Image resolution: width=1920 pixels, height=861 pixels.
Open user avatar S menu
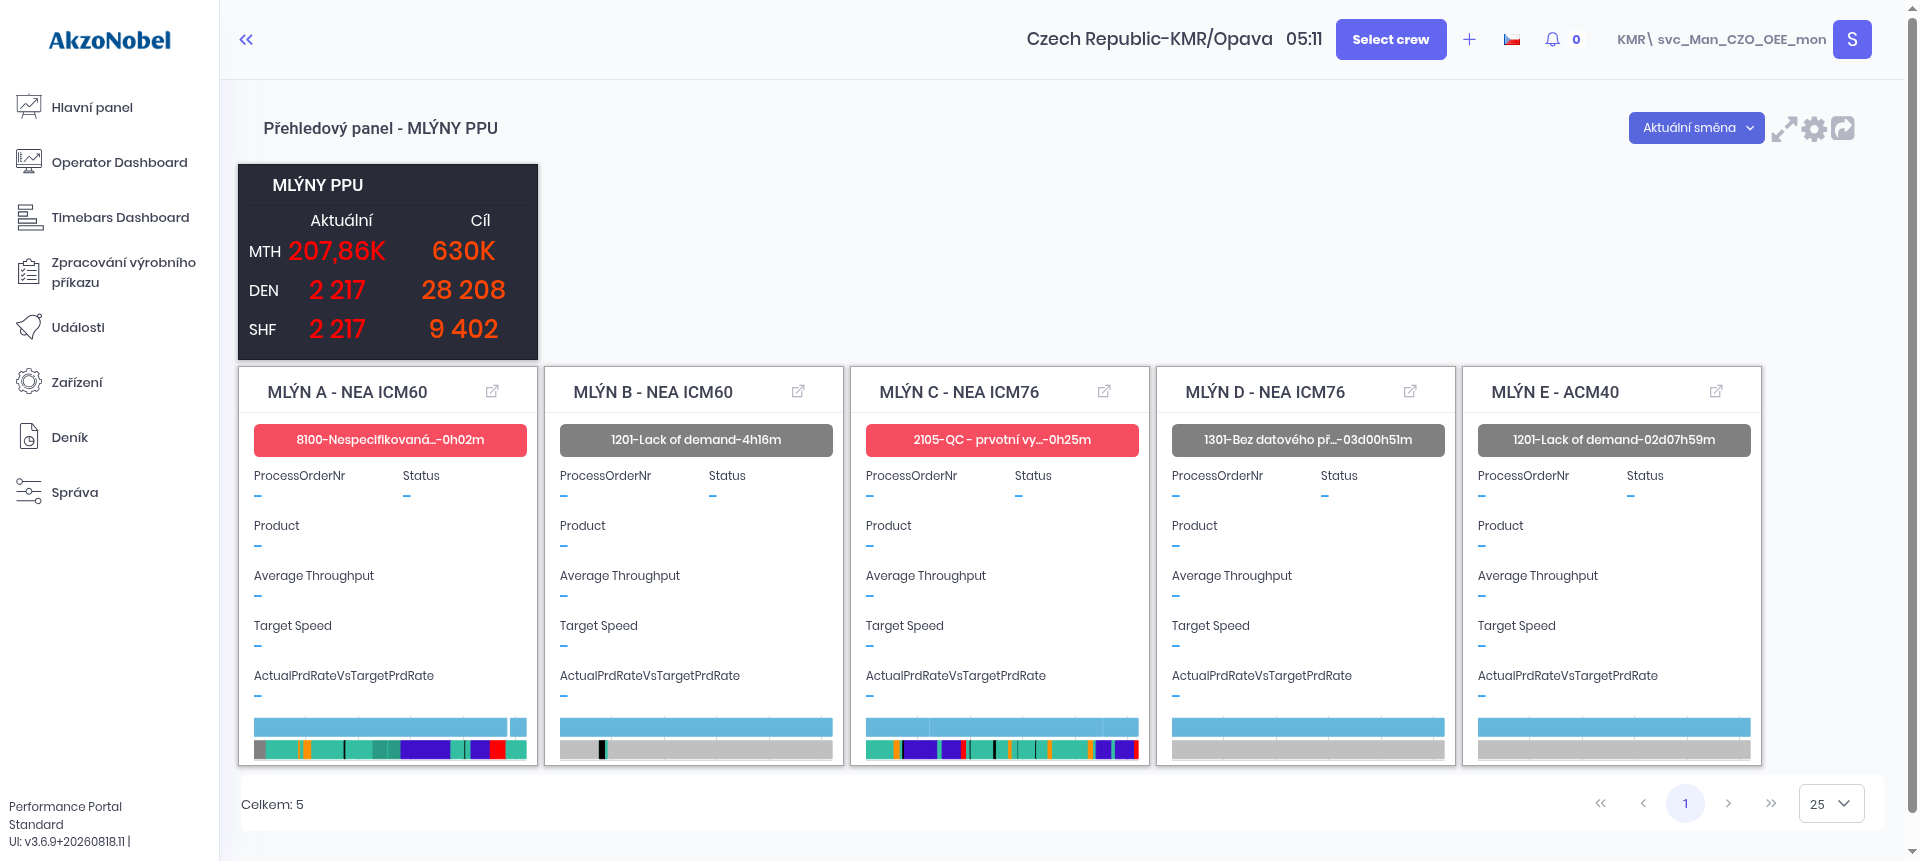pos(1852,40)
